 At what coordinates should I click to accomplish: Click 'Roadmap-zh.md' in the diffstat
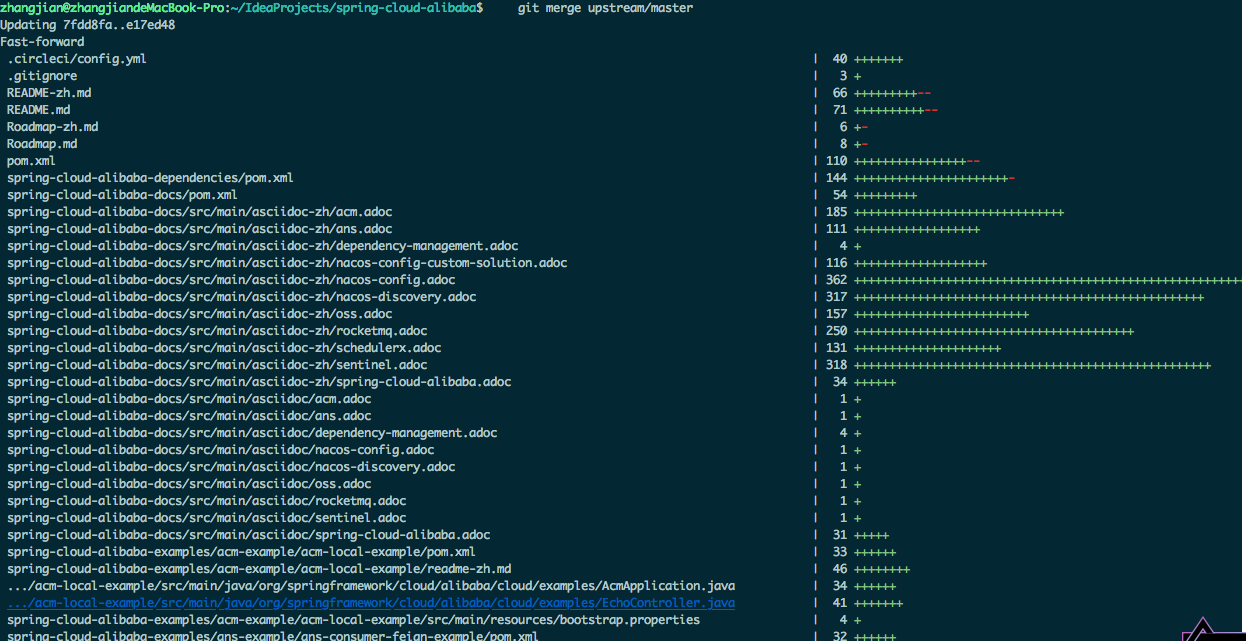(x=52, y=127)
